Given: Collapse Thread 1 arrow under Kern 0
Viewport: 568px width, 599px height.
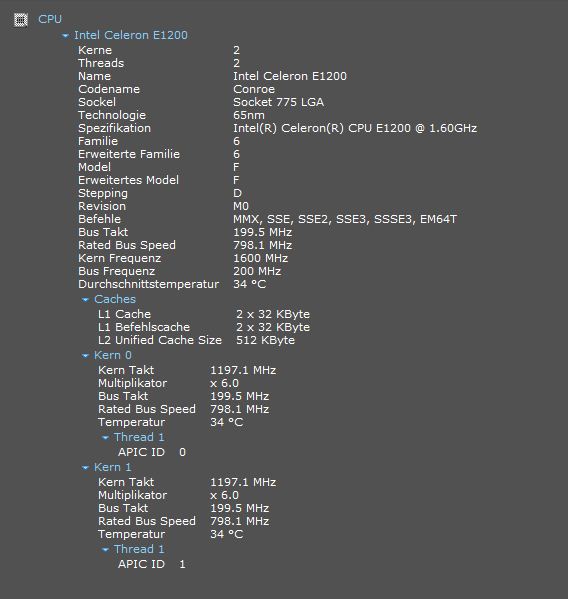Looking at the screenshot, I should (105, 438).
